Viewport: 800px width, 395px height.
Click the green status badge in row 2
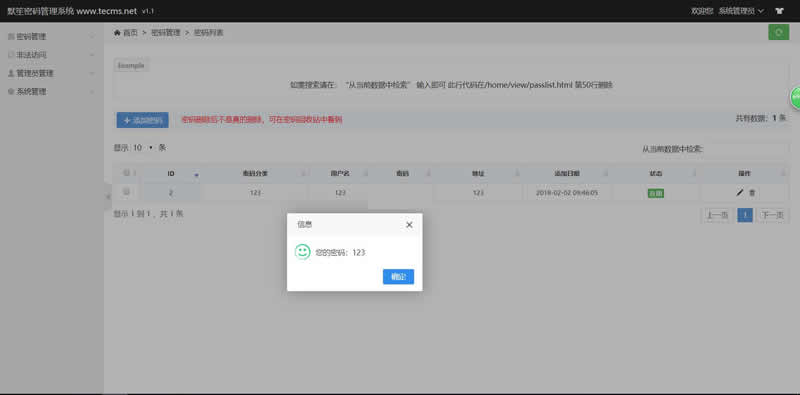coord(656,193)
